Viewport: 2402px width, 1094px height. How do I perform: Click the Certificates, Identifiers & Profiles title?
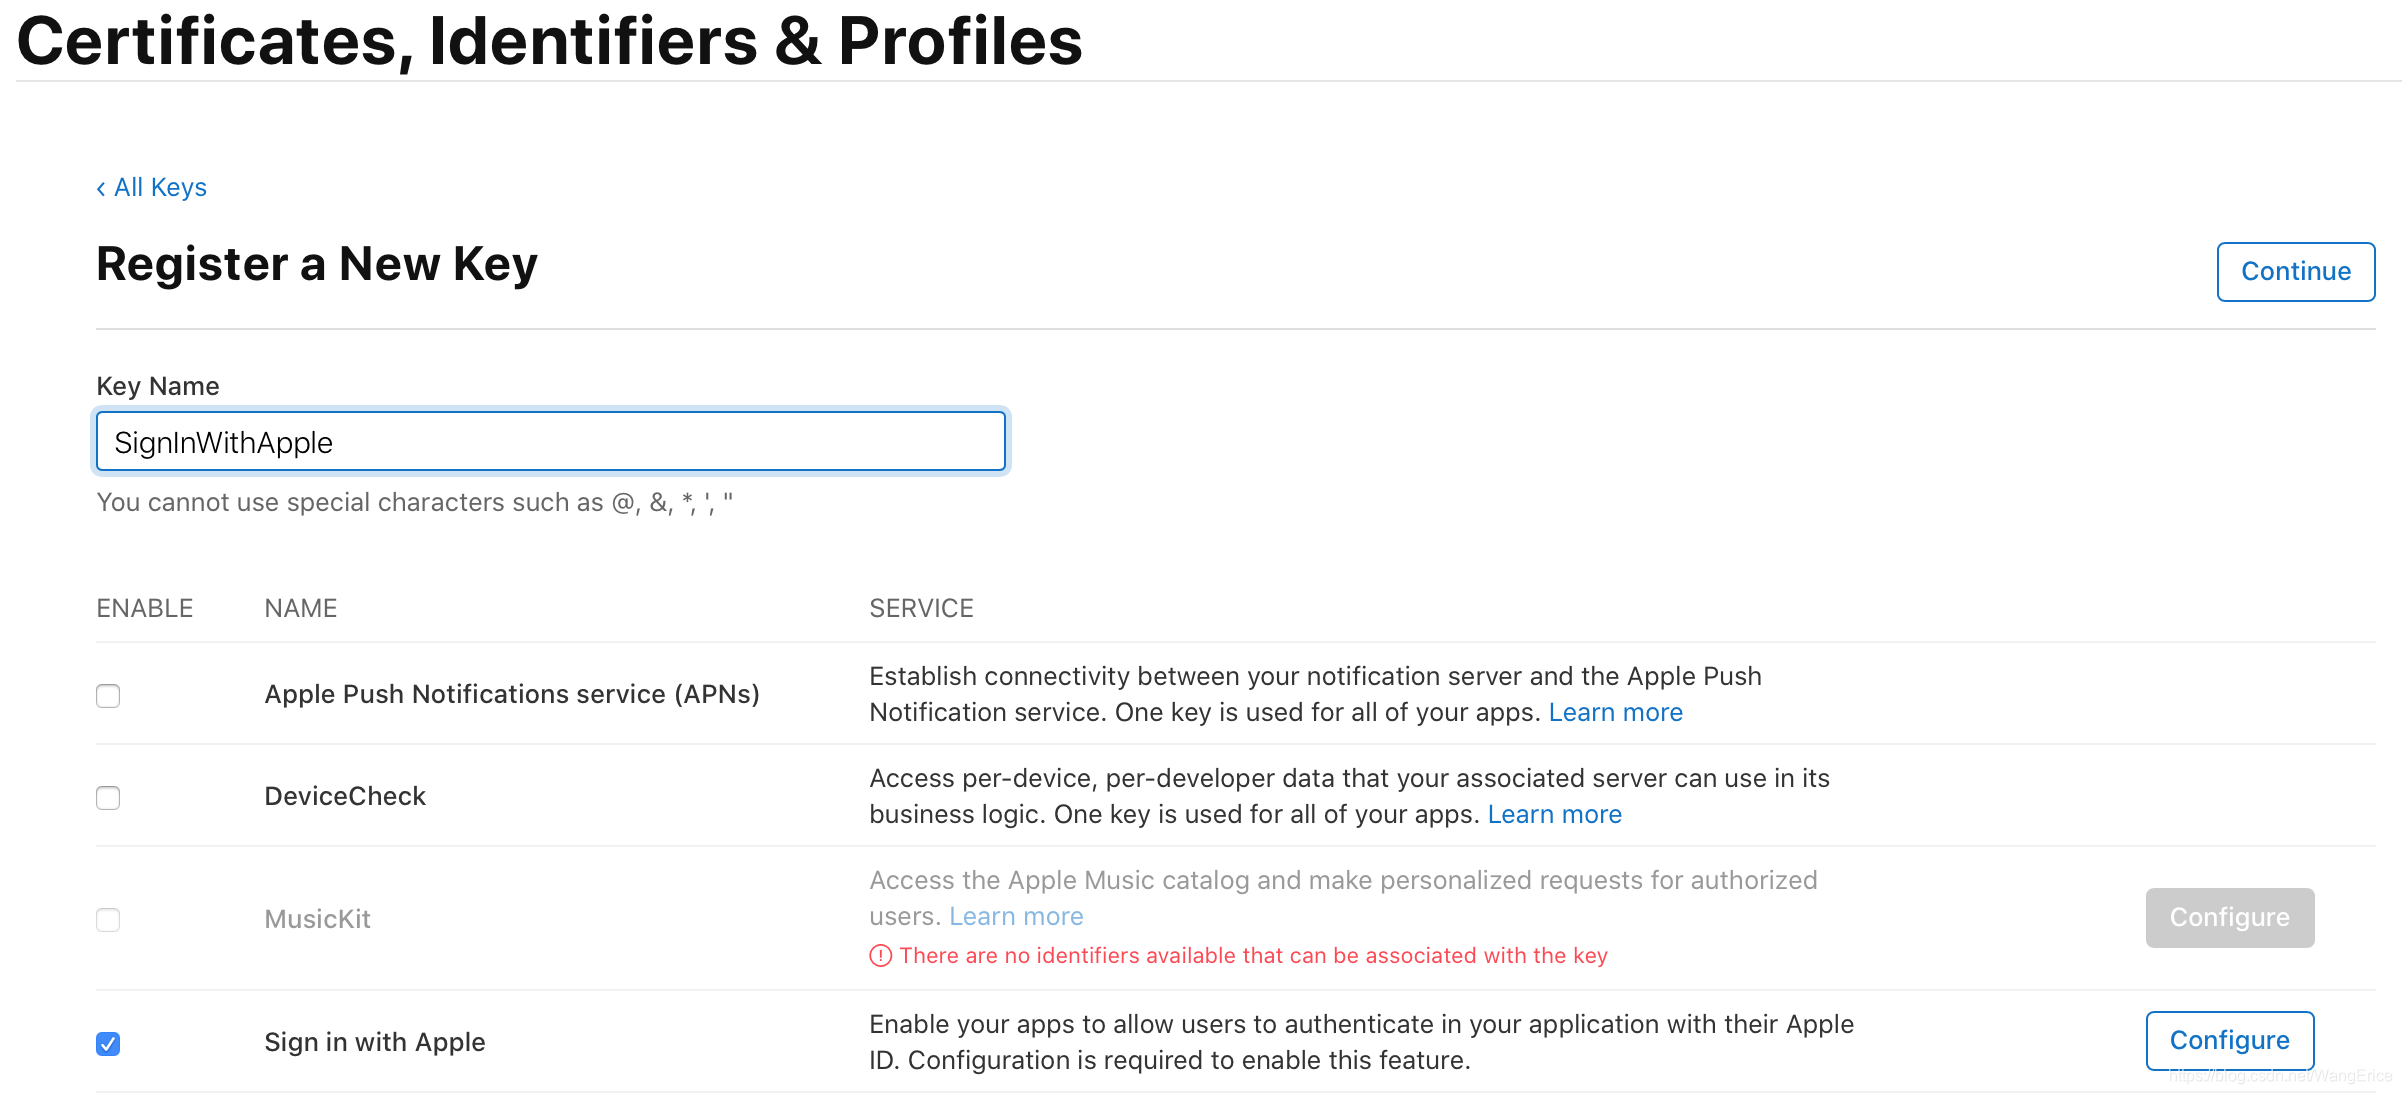tap(550, 42)
